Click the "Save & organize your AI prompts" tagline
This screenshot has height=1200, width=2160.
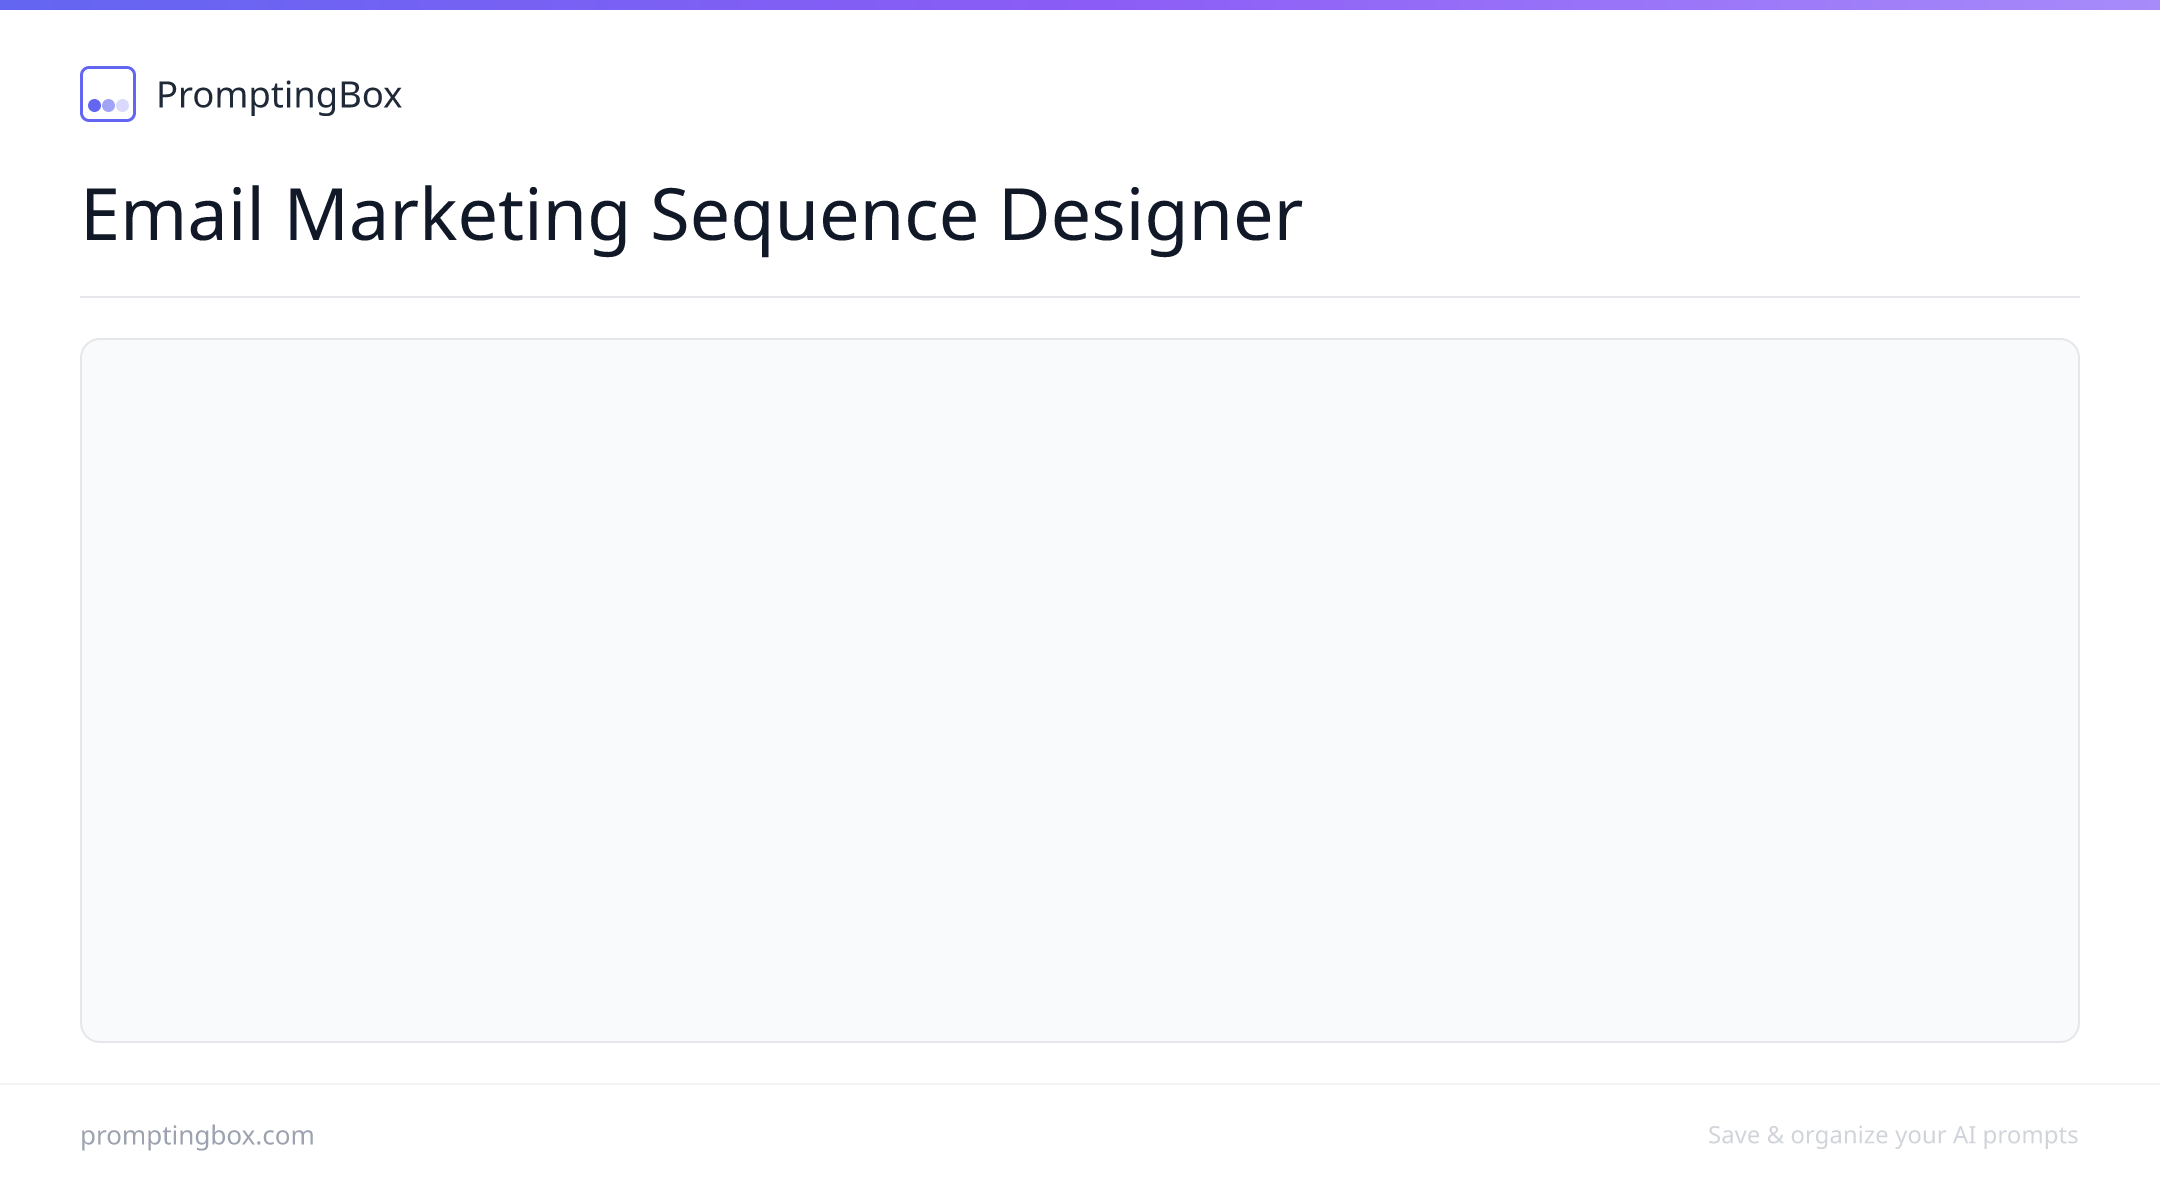point(1893,1135)
